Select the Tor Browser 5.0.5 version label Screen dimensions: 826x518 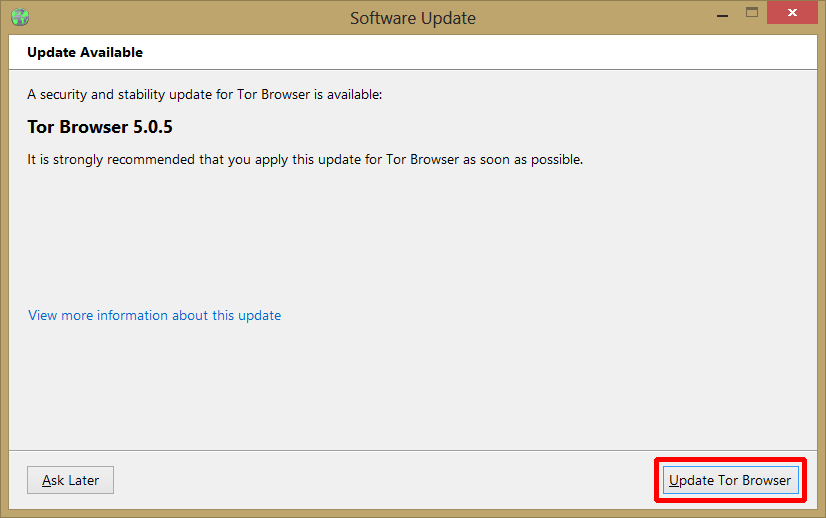(x=93, y=128)
